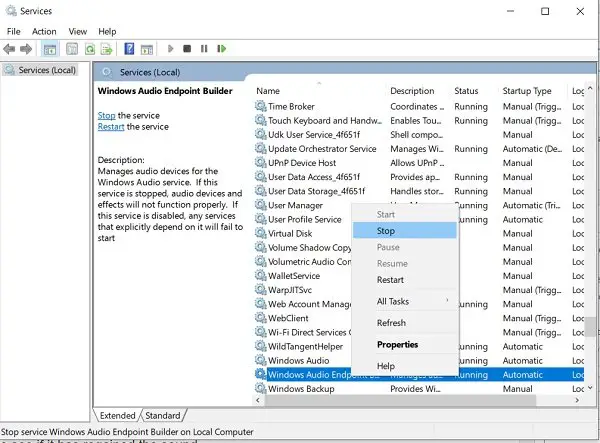Viewport: 600px width, 443px height.
Task: Click the Stop the service link
Action: (106, 116)
